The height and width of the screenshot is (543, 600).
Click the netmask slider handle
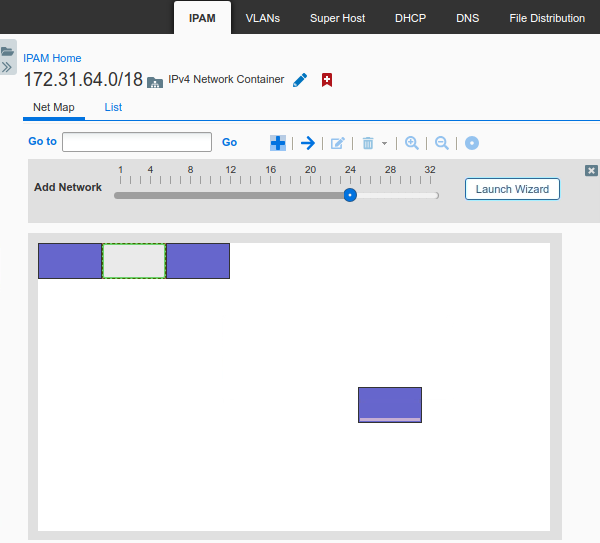point(350,195)
